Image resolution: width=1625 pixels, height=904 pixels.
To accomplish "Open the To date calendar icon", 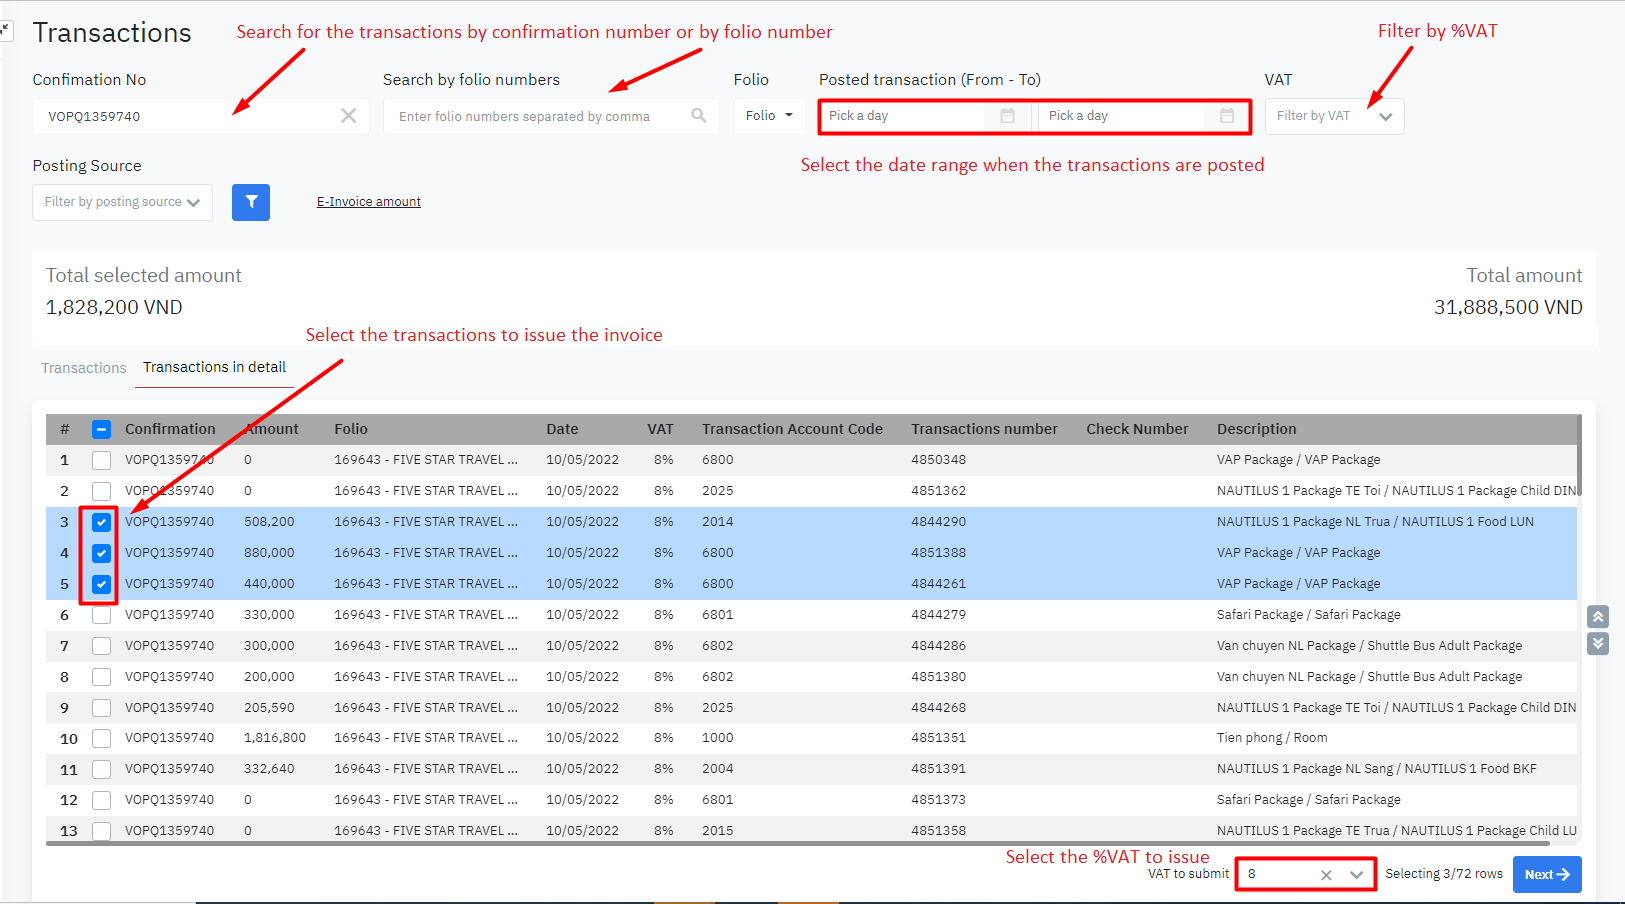I will pos(1227,116).
